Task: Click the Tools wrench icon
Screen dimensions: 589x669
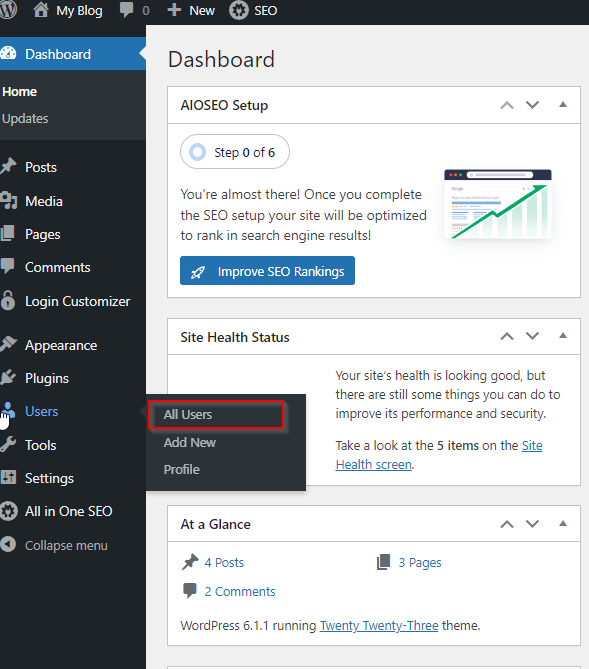Action: (x=8, y=445)
